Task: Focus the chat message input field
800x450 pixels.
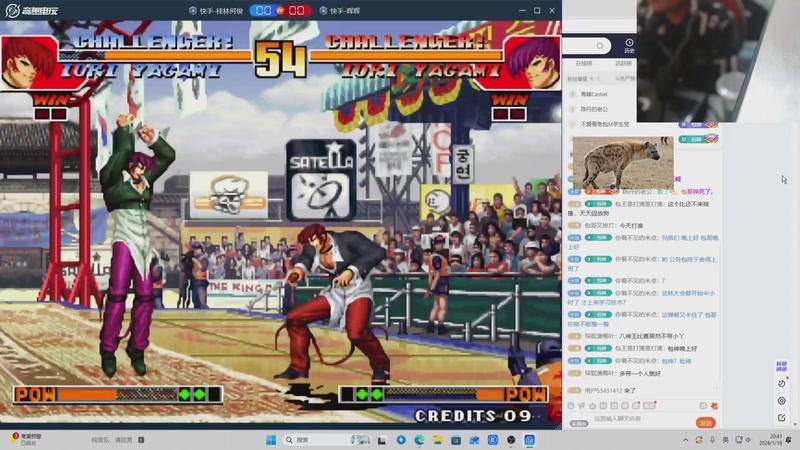Action: point(640,419)
